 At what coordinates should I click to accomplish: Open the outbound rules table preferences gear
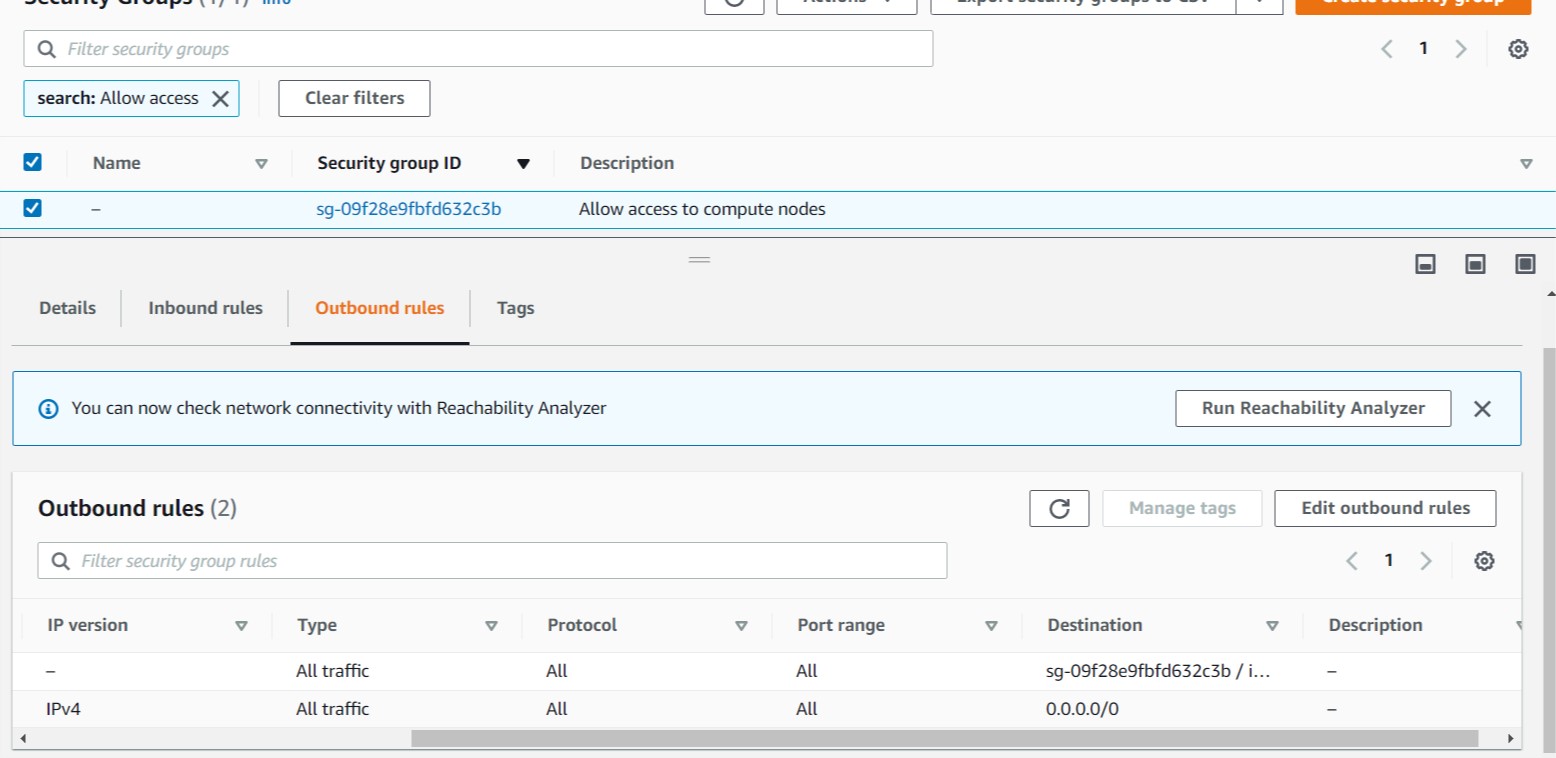click(1484, 560)
